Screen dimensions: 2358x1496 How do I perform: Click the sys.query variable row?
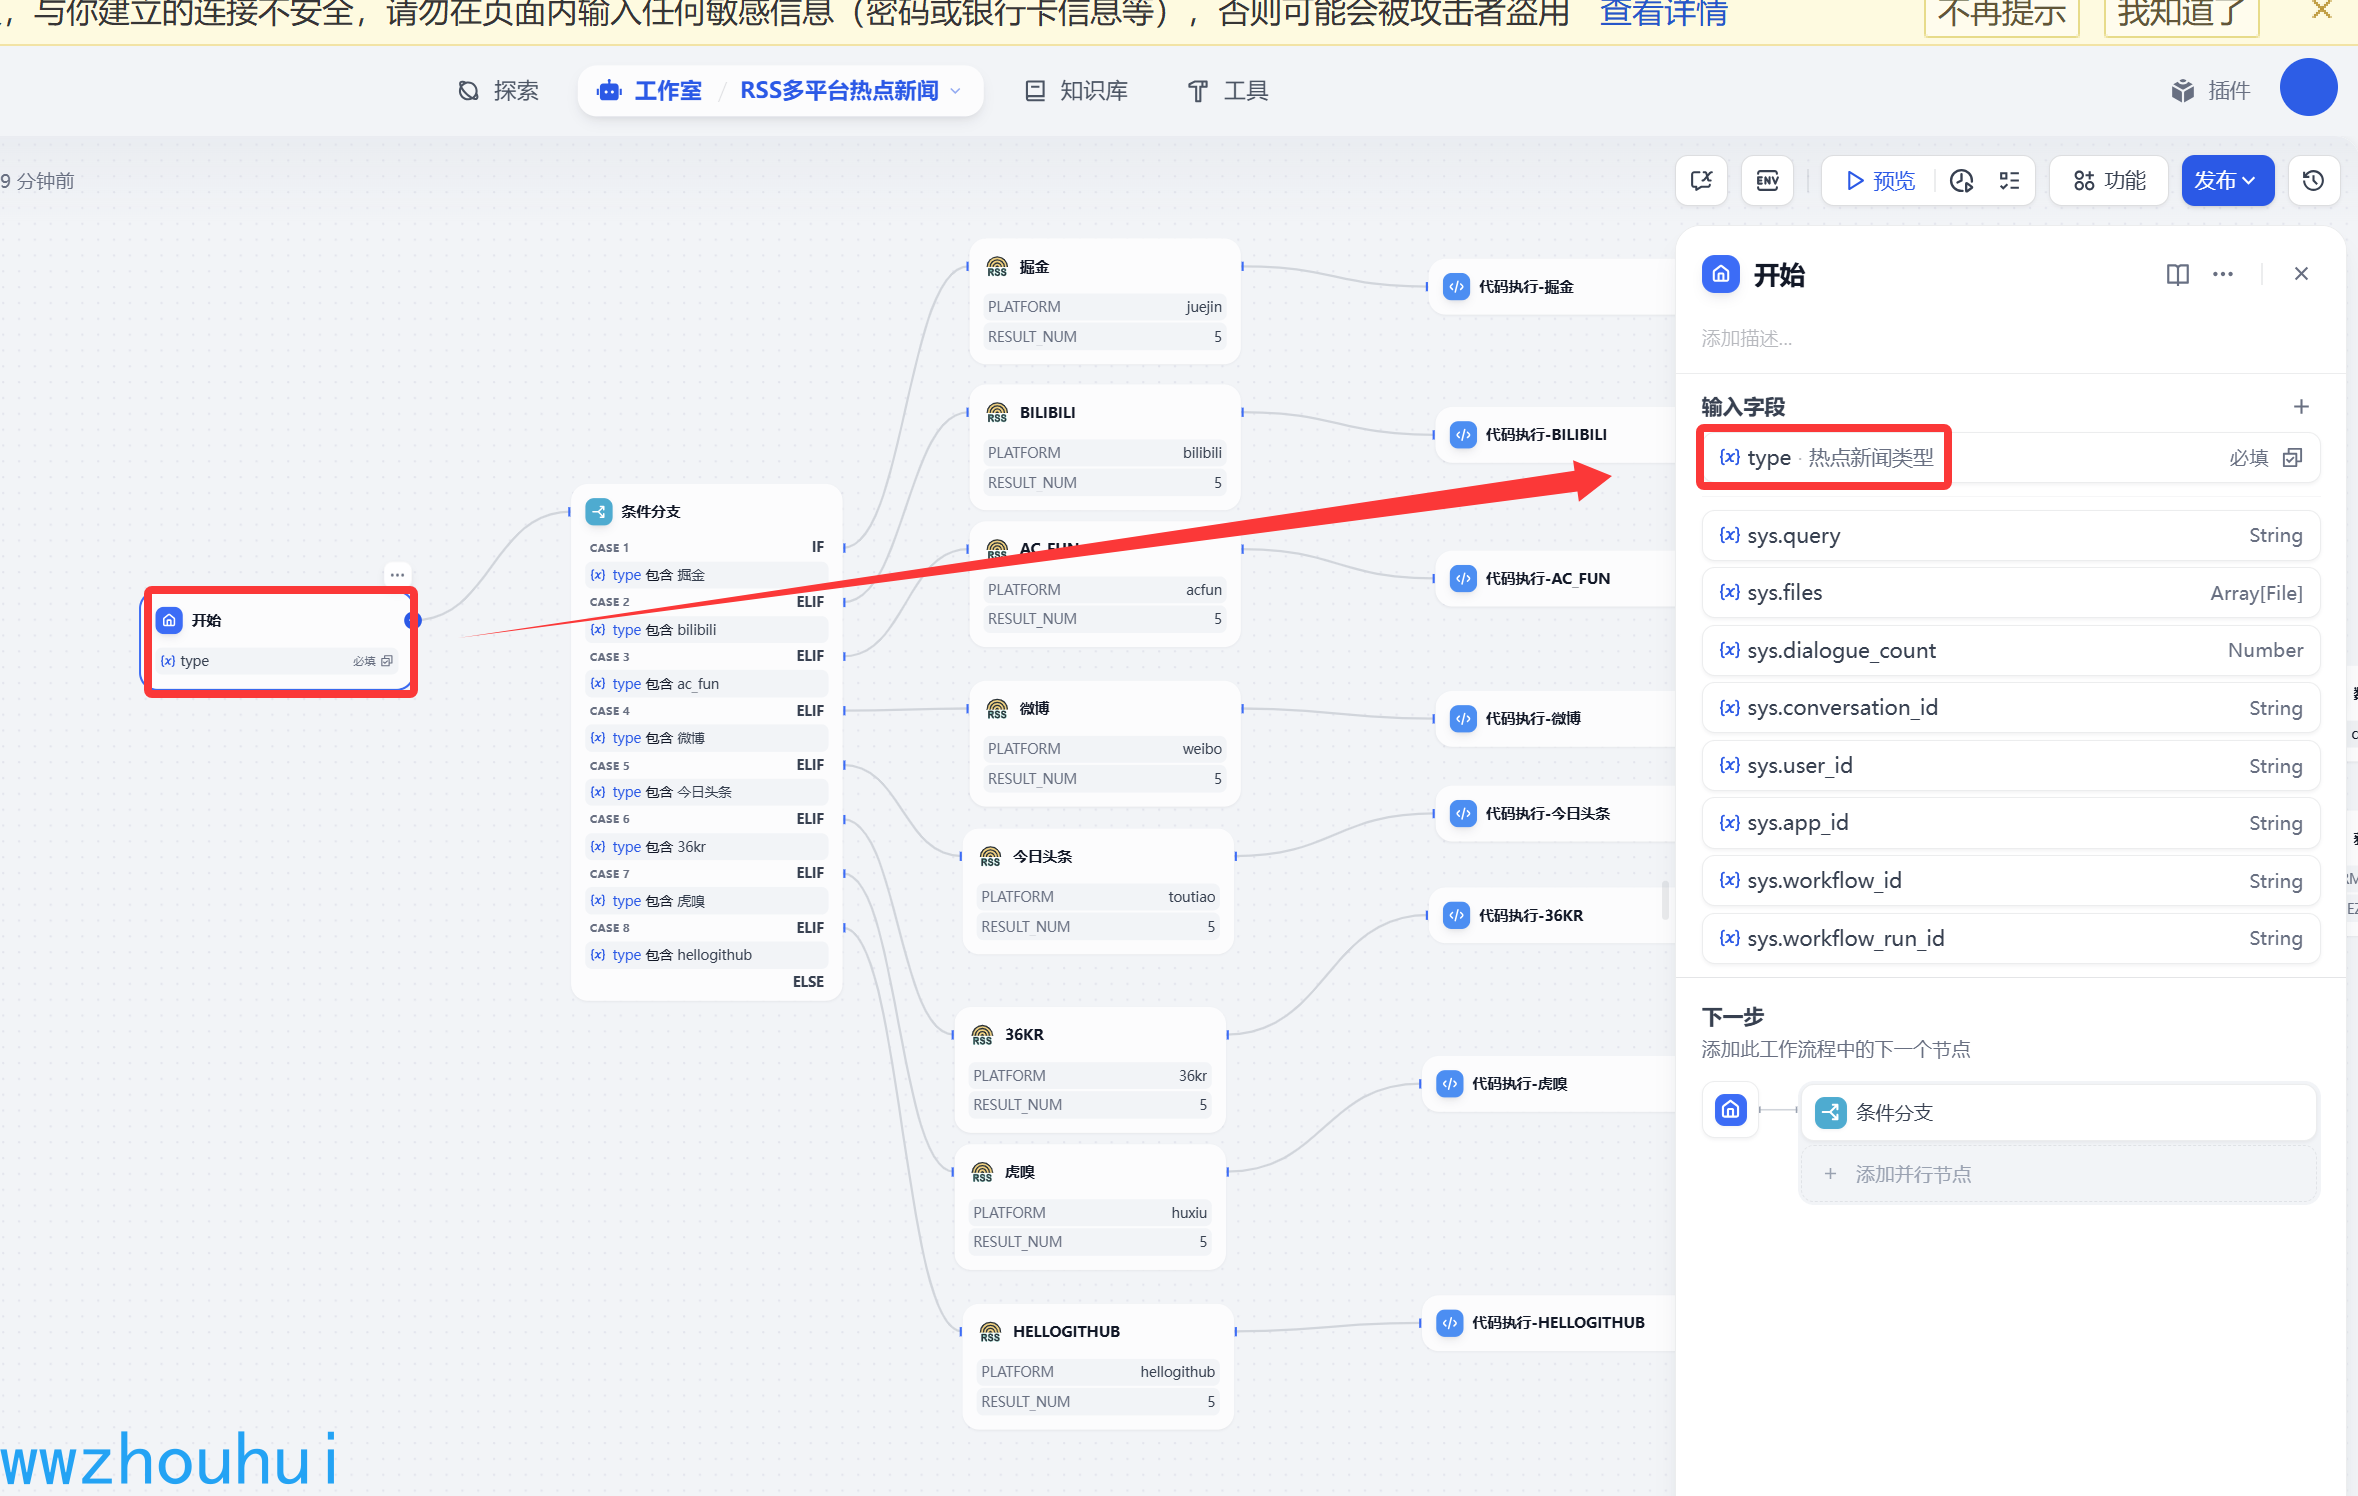click(2010, 536)
